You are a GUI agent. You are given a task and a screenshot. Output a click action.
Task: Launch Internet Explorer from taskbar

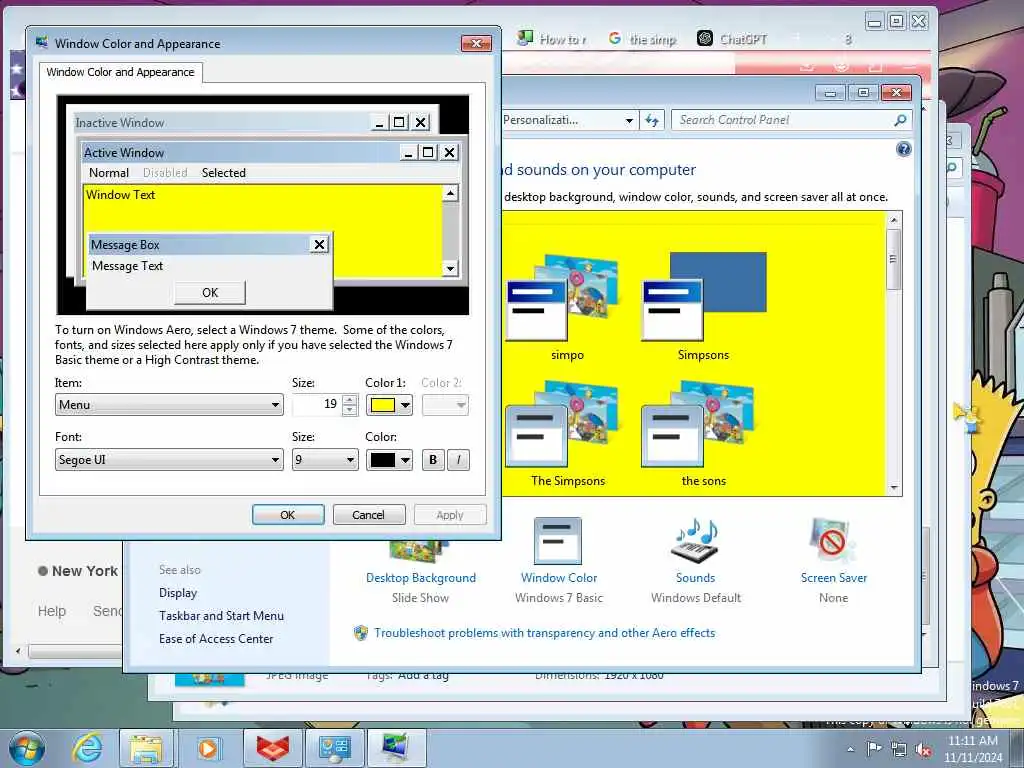point(88,748)
